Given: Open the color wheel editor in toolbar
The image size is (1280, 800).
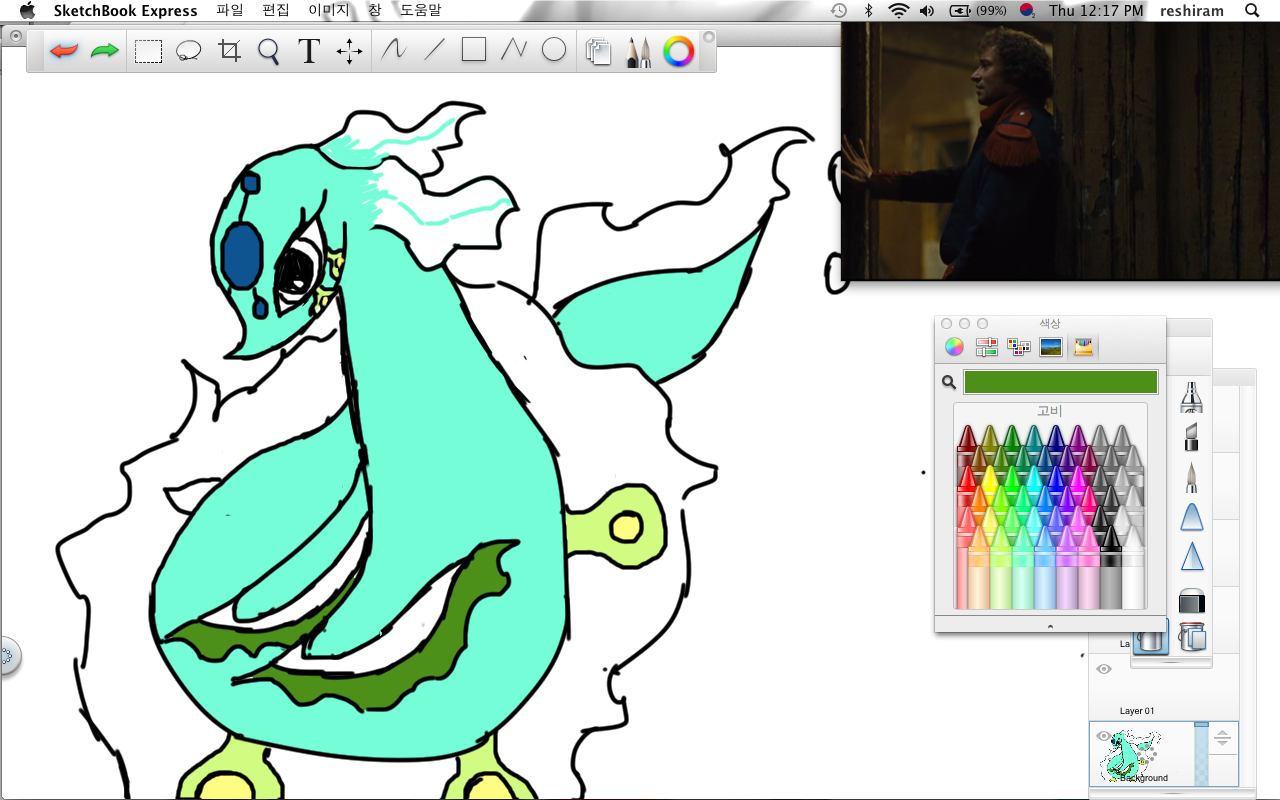Looking at the screenshot, I should coord(679,52).
